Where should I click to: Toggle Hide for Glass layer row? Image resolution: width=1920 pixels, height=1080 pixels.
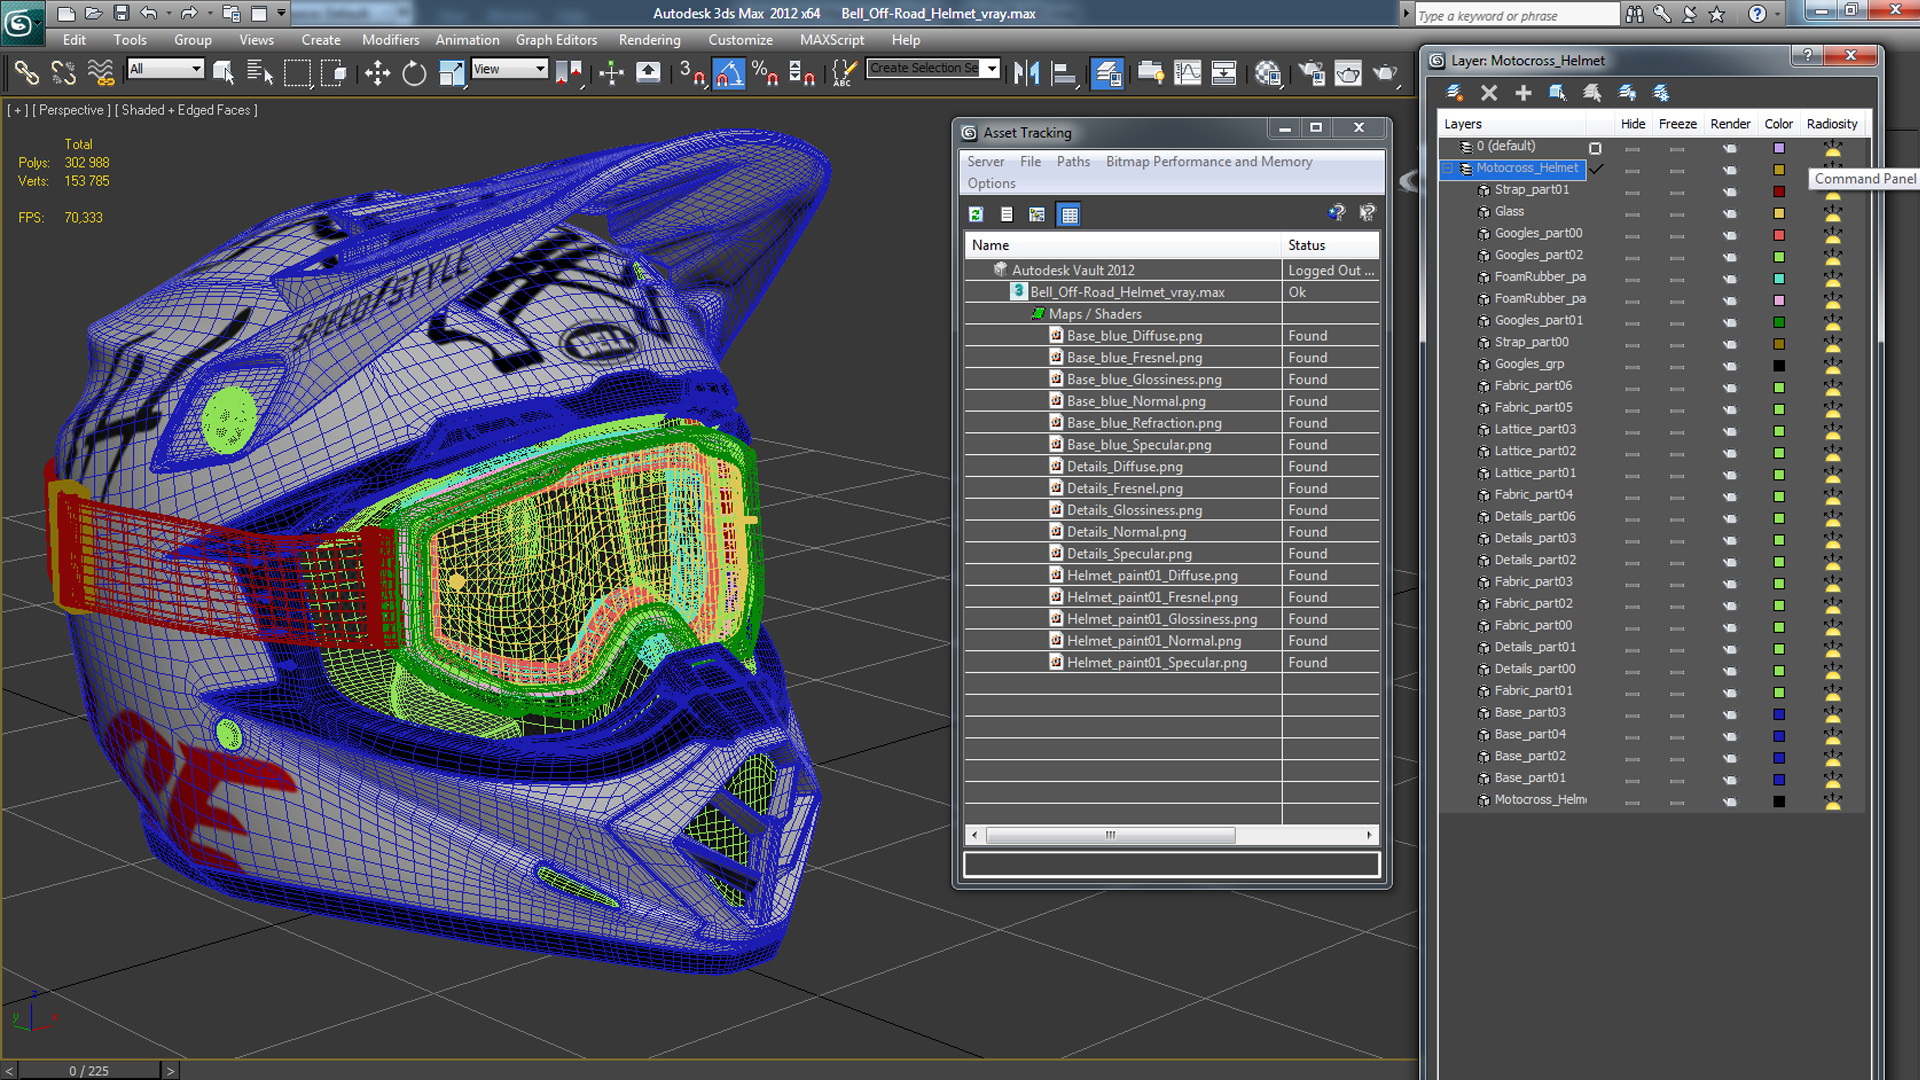[x=1632, y=213]
